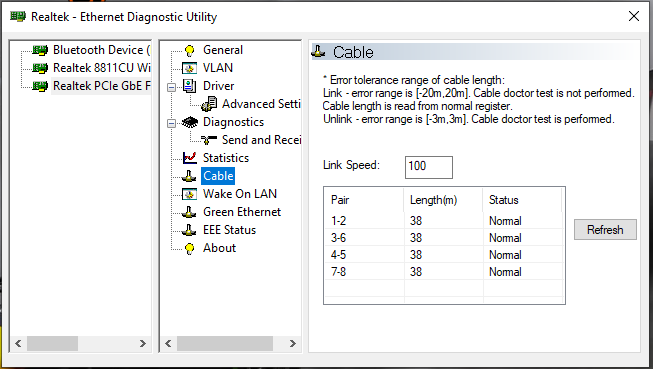Viewport: 653px width, 369px height.
Task: Select the pair 3-6 row
Action: [x=444, y=238]
